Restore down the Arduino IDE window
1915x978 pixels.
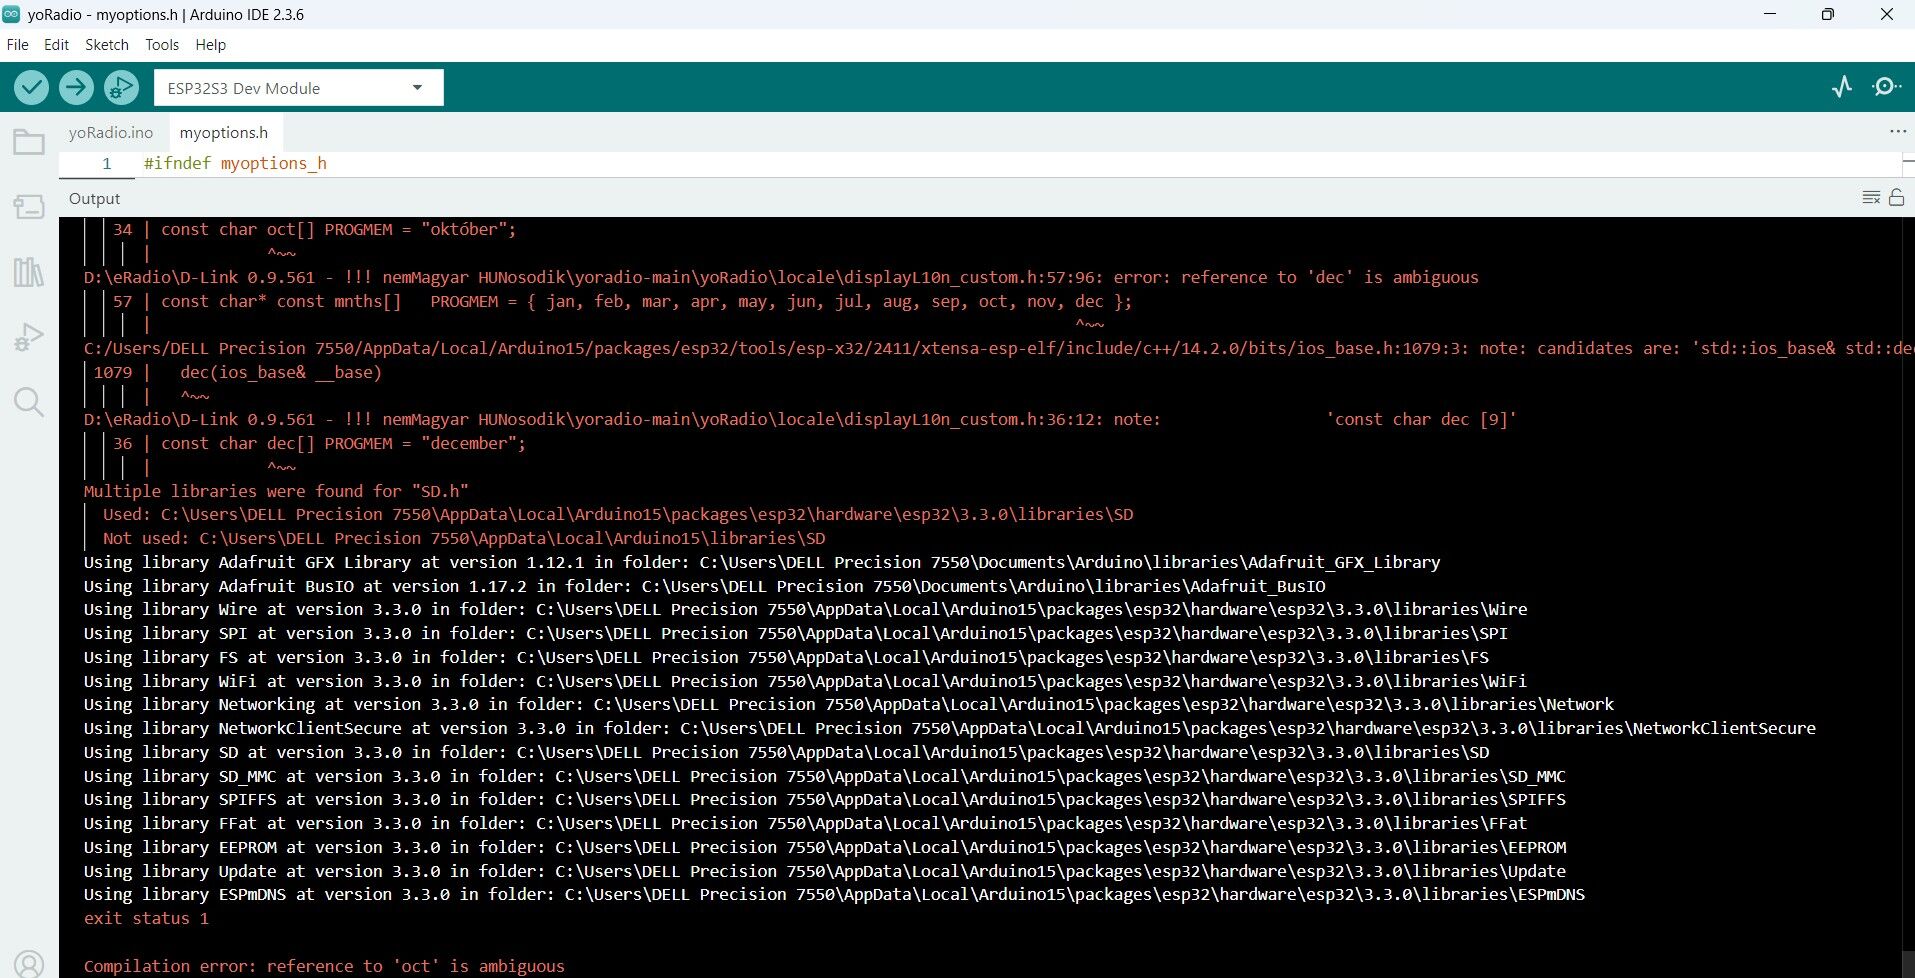(1828, 14)
